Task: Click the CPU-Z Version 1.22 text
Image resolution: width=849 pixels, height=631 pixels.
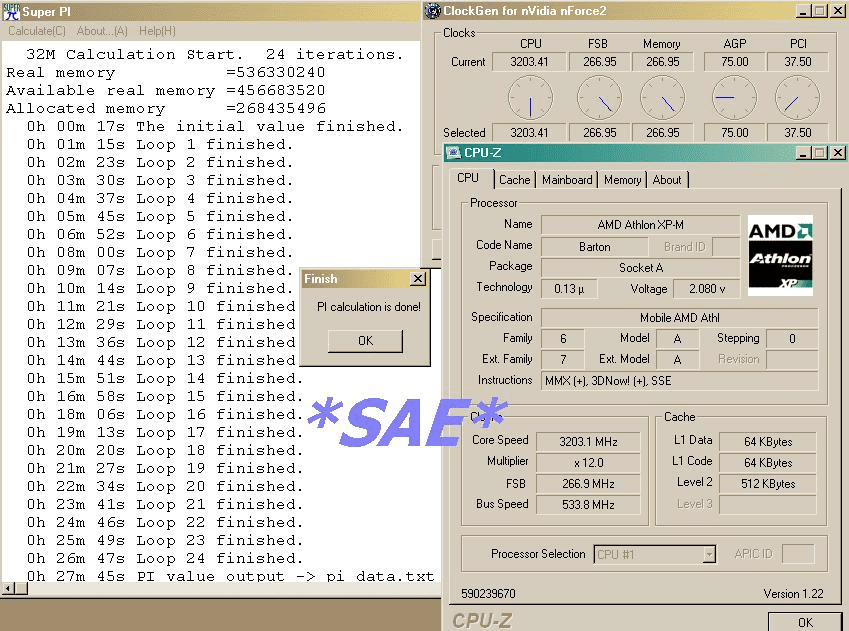Action: [793, 594]
